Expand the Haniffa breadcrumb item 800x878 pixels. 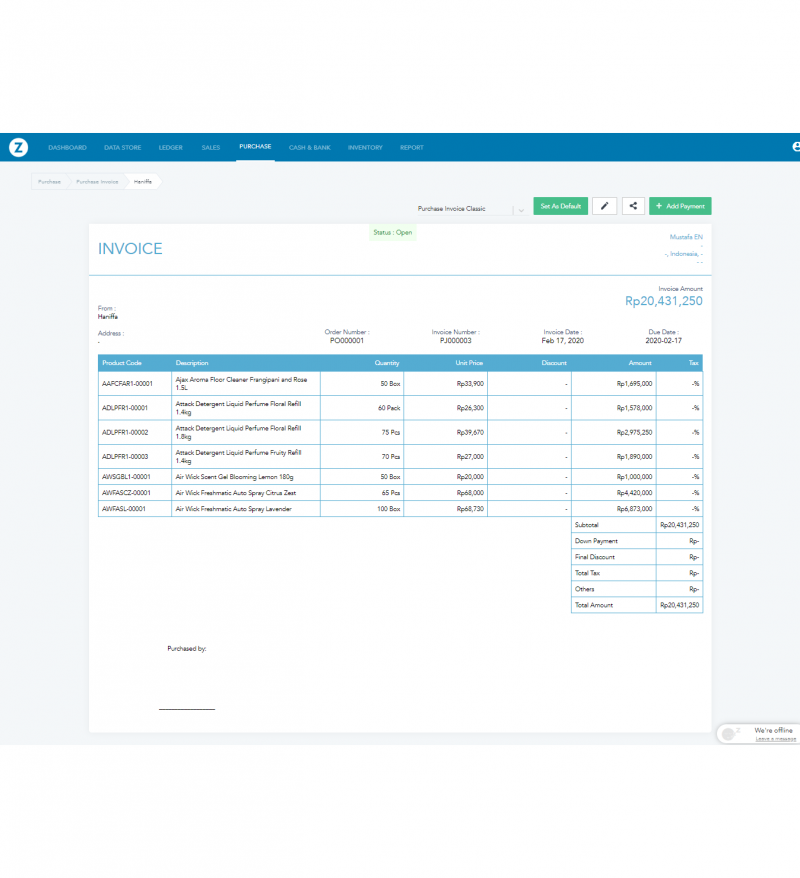141,182
